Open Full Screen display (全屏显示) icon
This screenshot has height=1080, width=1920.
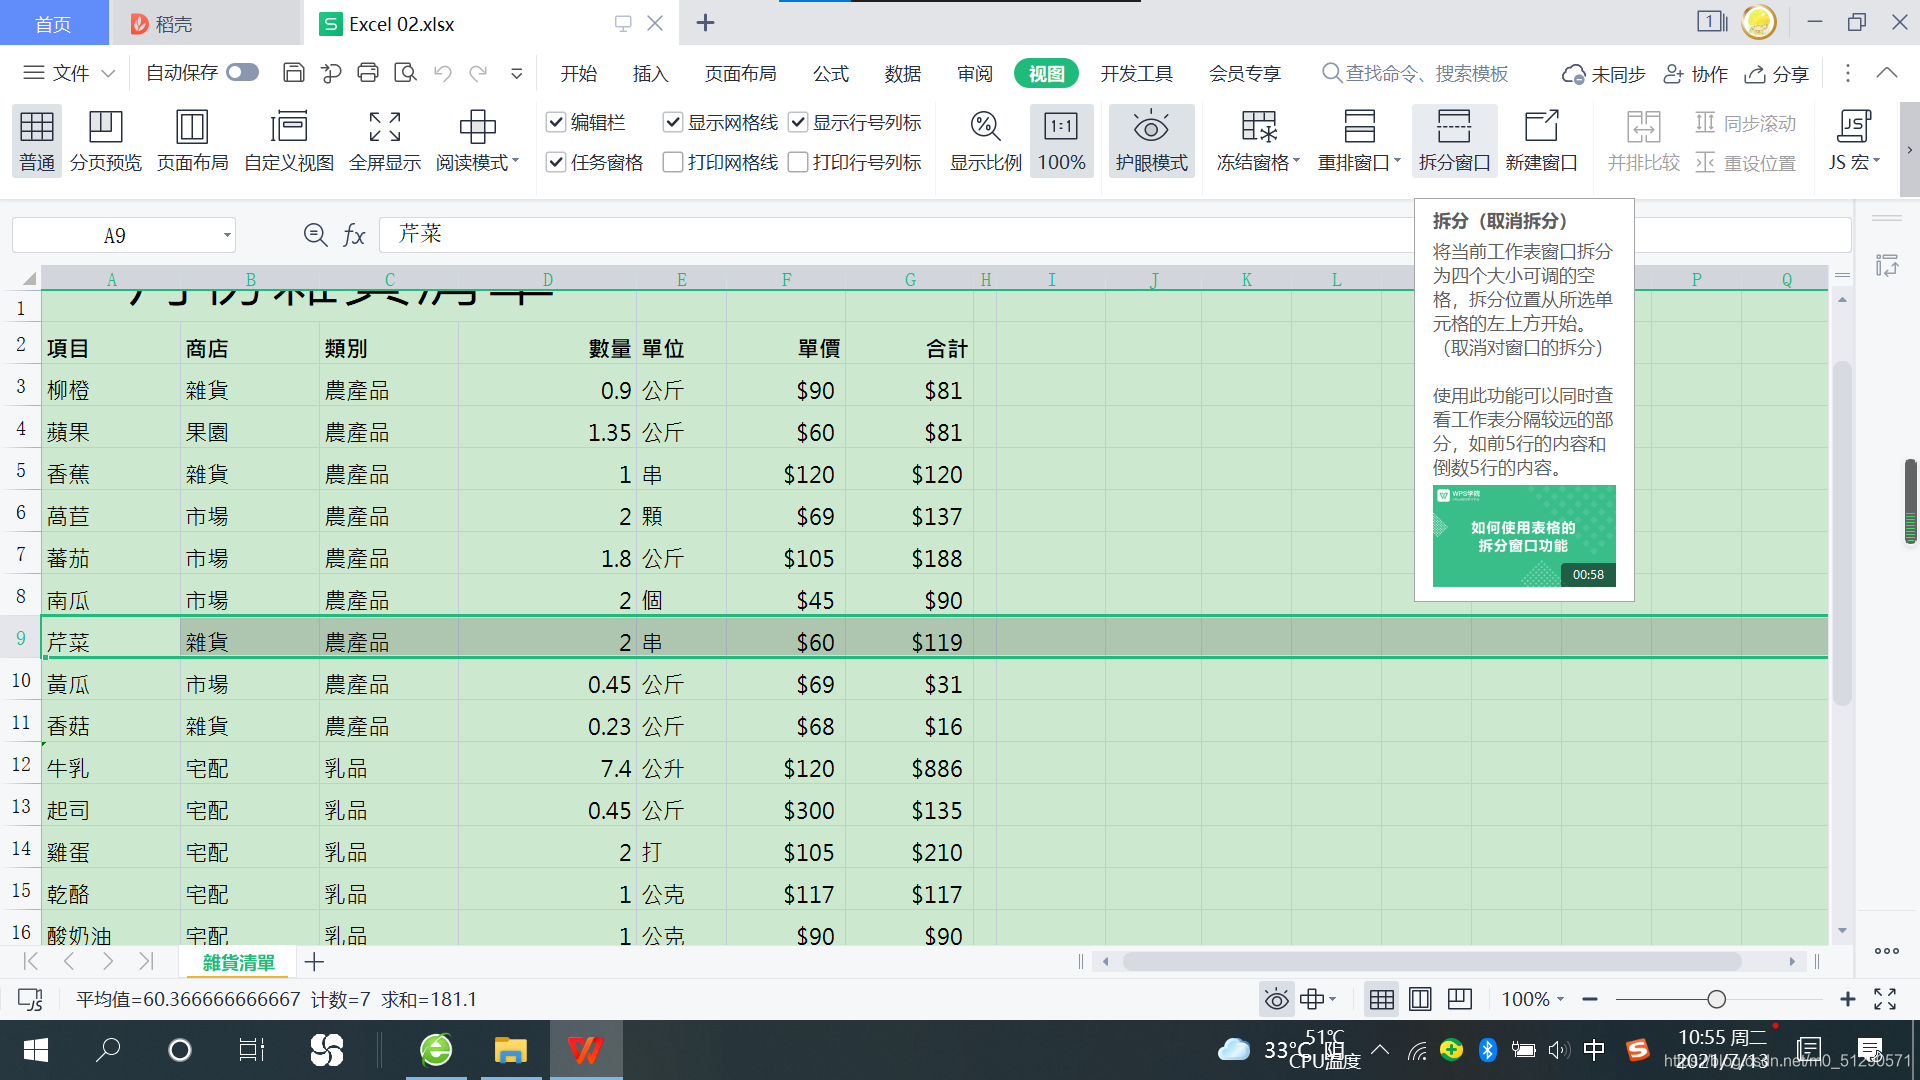384,128
